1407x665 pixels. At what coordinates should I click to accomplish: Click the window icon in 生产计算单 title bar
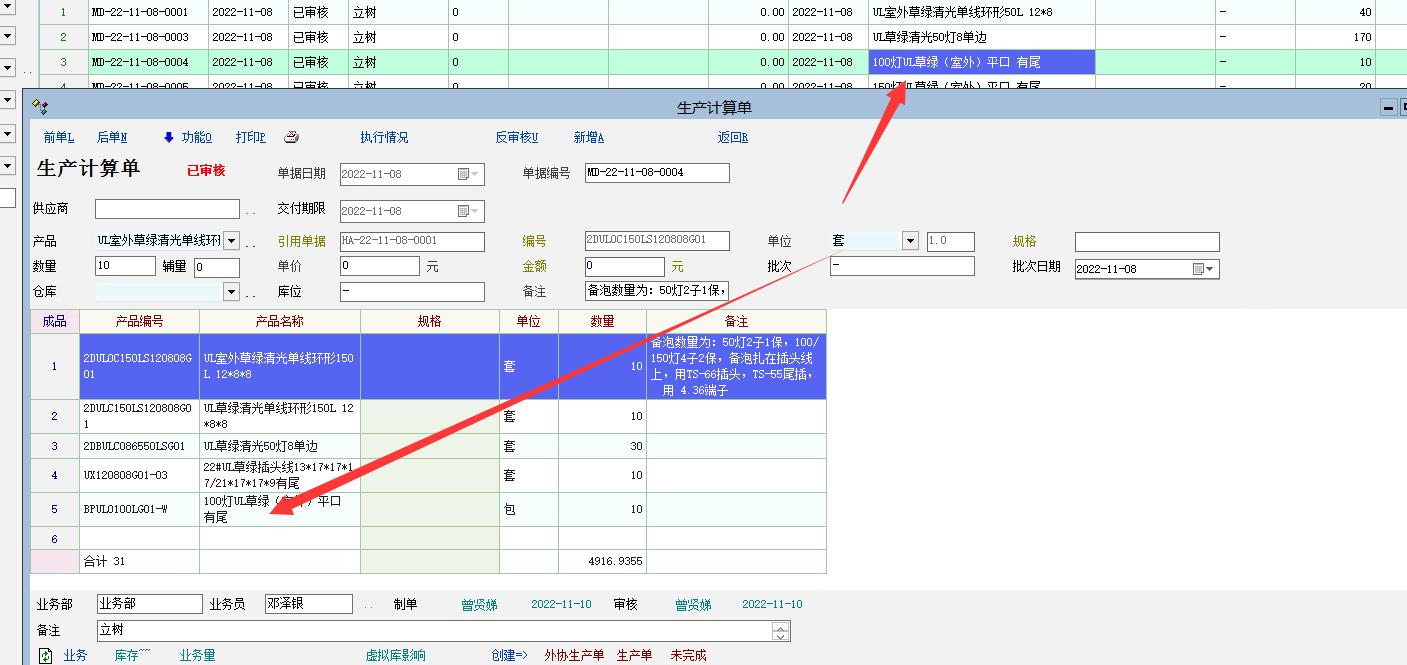tap(40, 107)
